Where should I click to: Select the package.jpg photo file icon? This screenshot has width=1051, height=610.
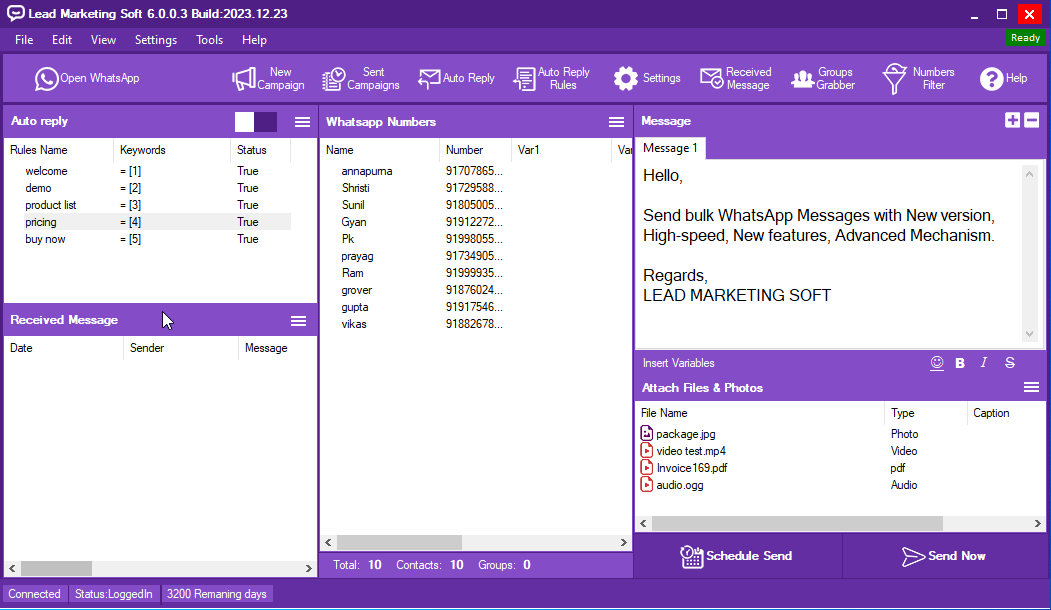(647, 433)
